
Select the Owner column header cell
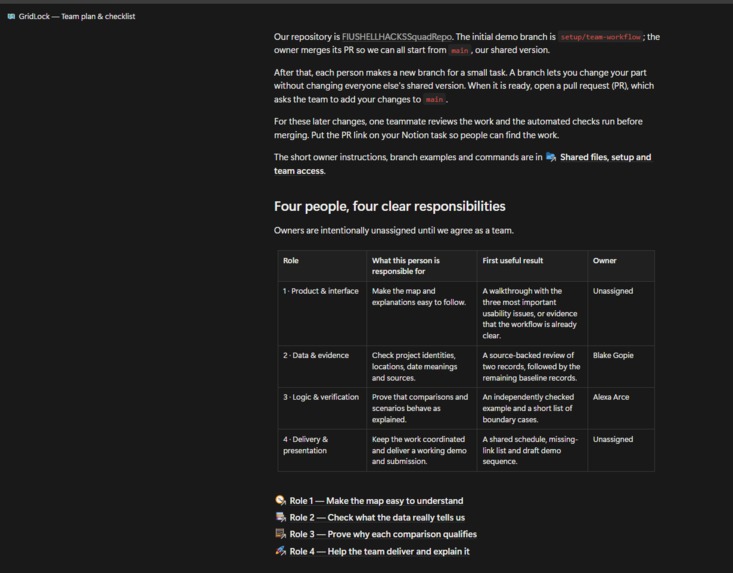[621, 266]
